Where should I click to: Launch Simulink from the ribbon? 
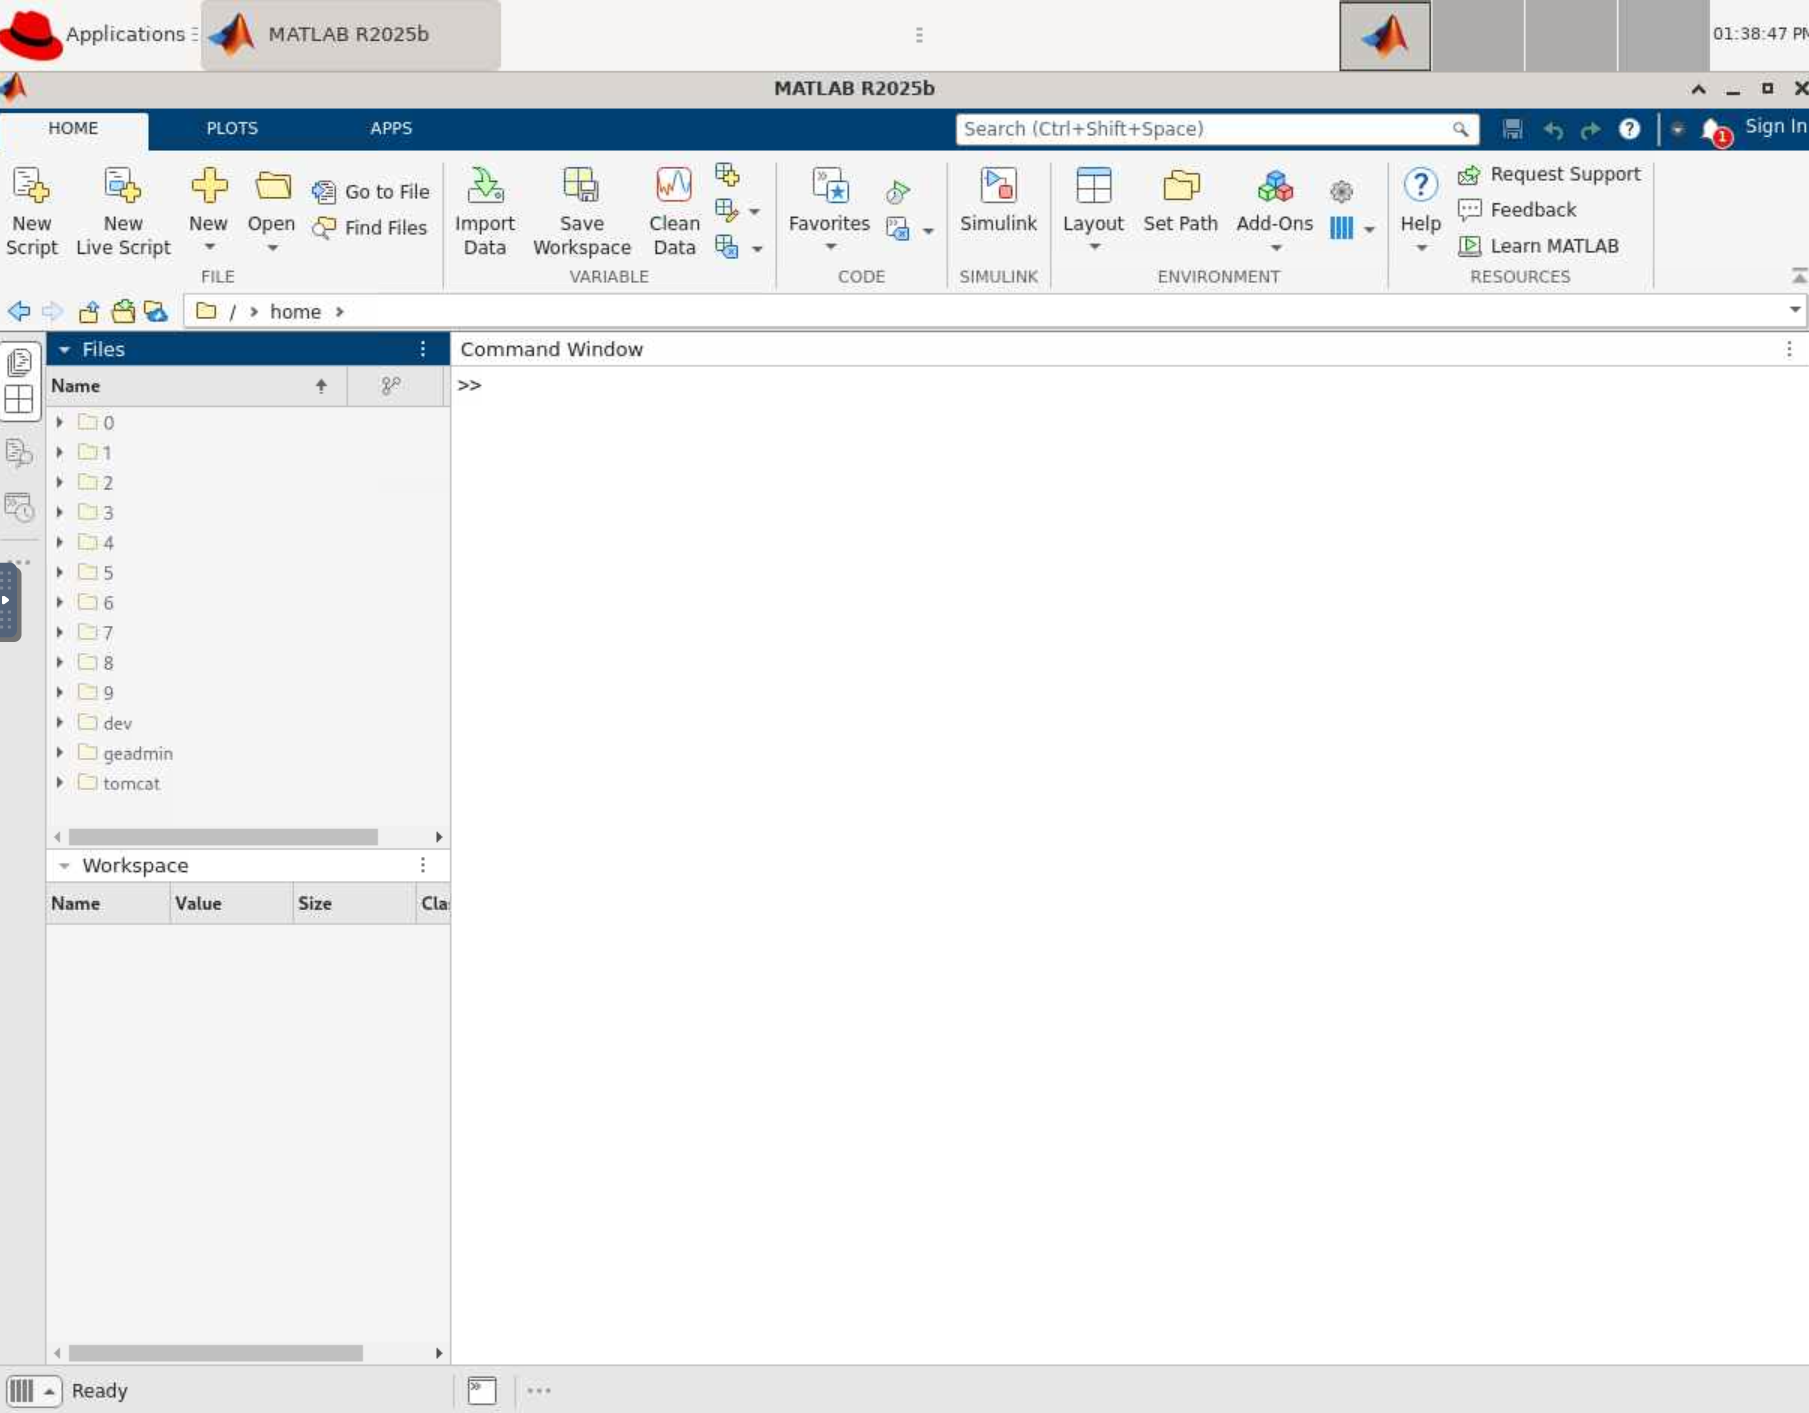click(x=997, y=187)
